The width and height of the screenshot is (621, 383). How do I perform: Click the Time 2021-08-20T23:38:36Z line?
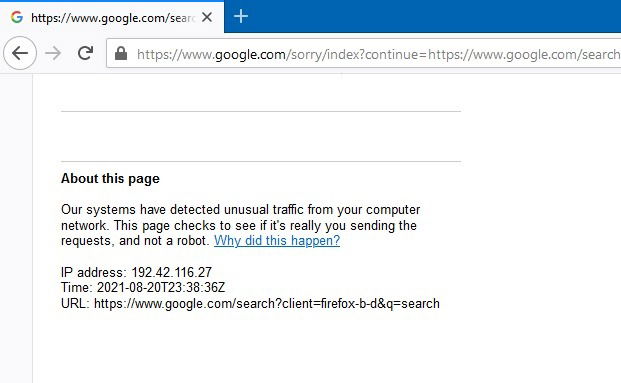point(143,287)
